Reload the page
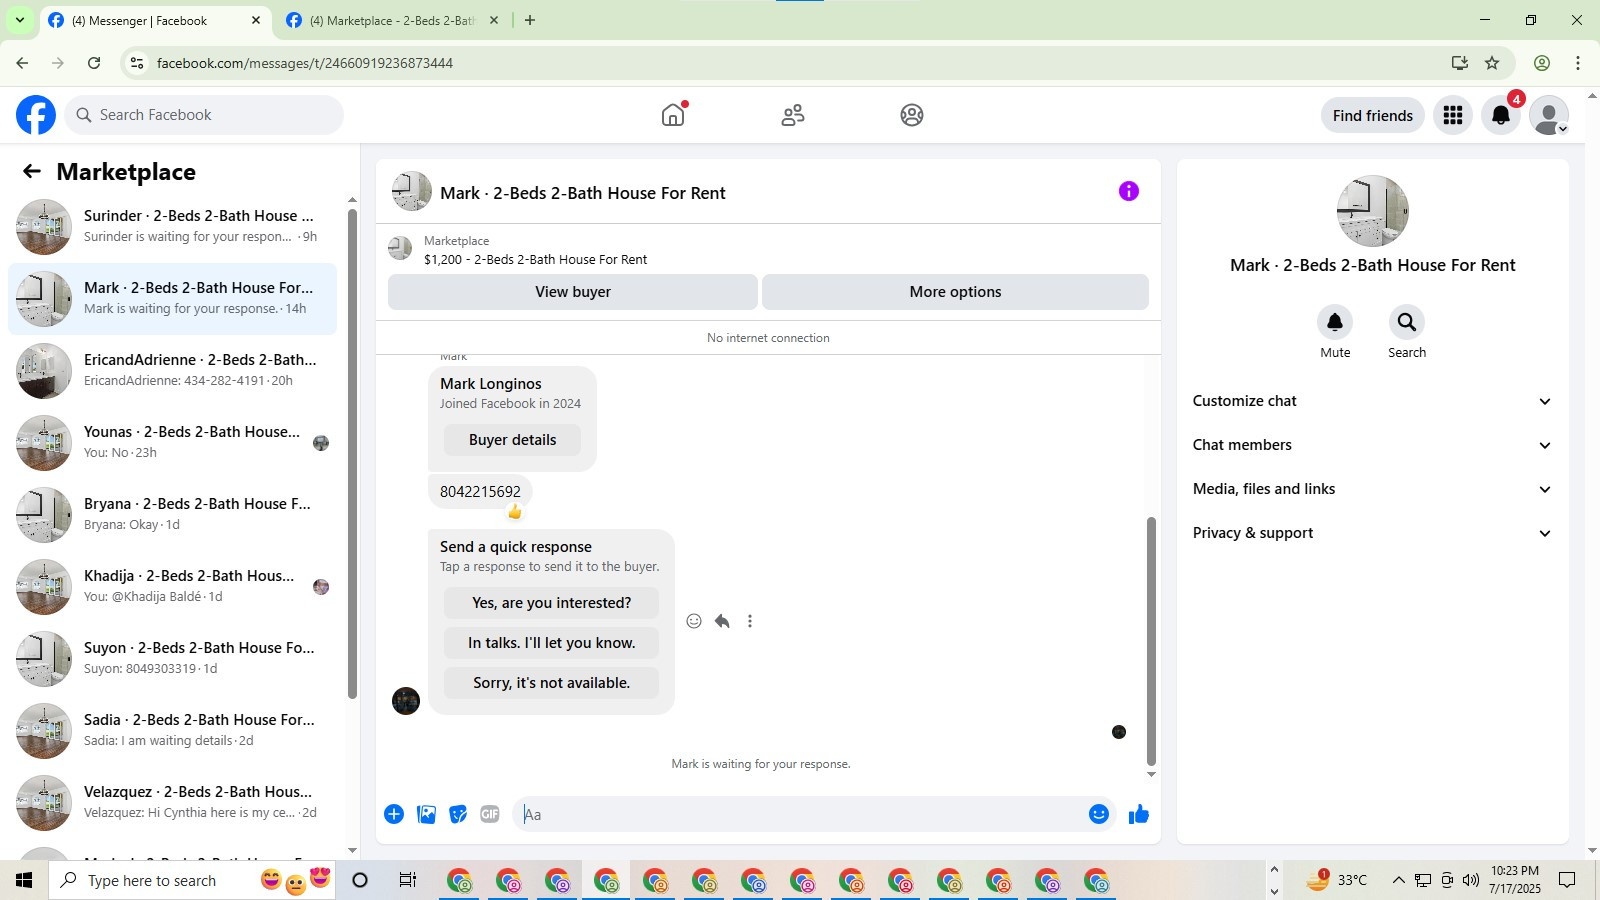Screen dimensions: 1600x900 click(94, 63)
